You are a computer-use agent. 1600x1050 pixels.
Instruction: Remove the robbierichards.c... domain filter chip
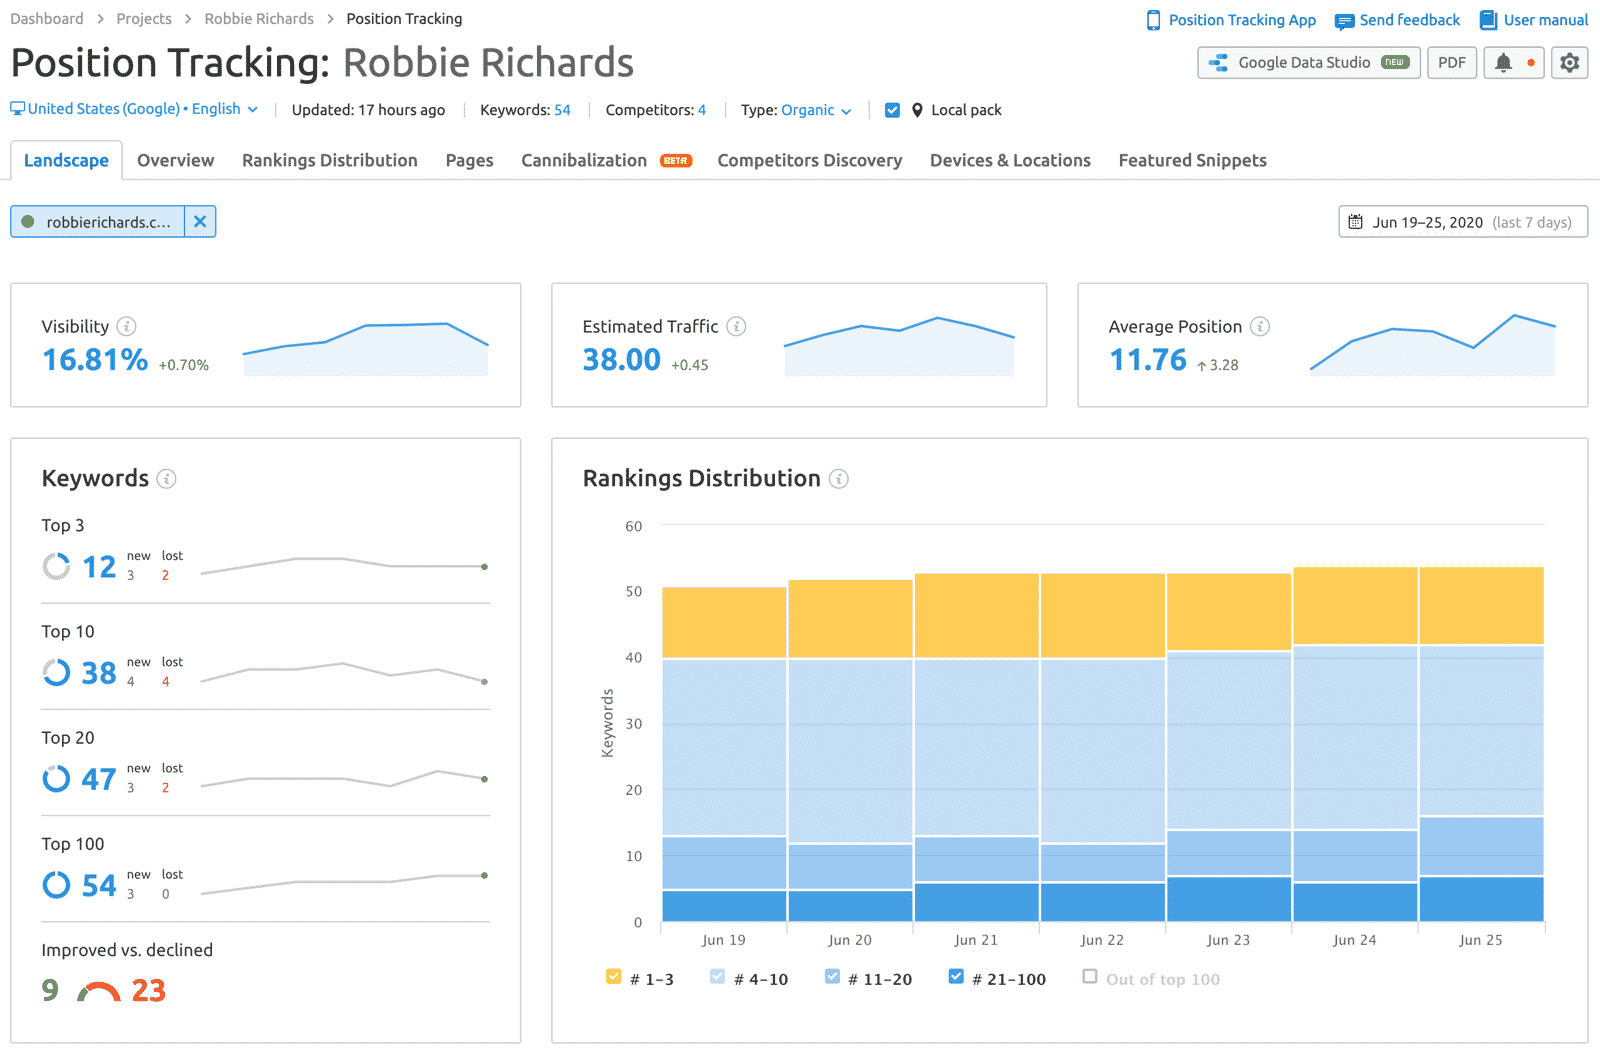point(200,221)
